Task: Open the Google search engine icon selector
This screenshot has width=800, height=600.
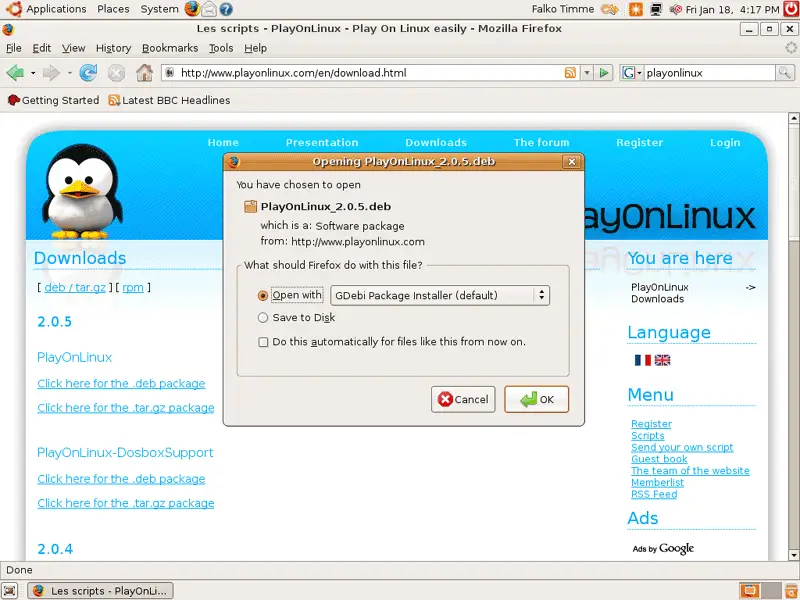Action: pyautogui.click(x=631, y=73)
